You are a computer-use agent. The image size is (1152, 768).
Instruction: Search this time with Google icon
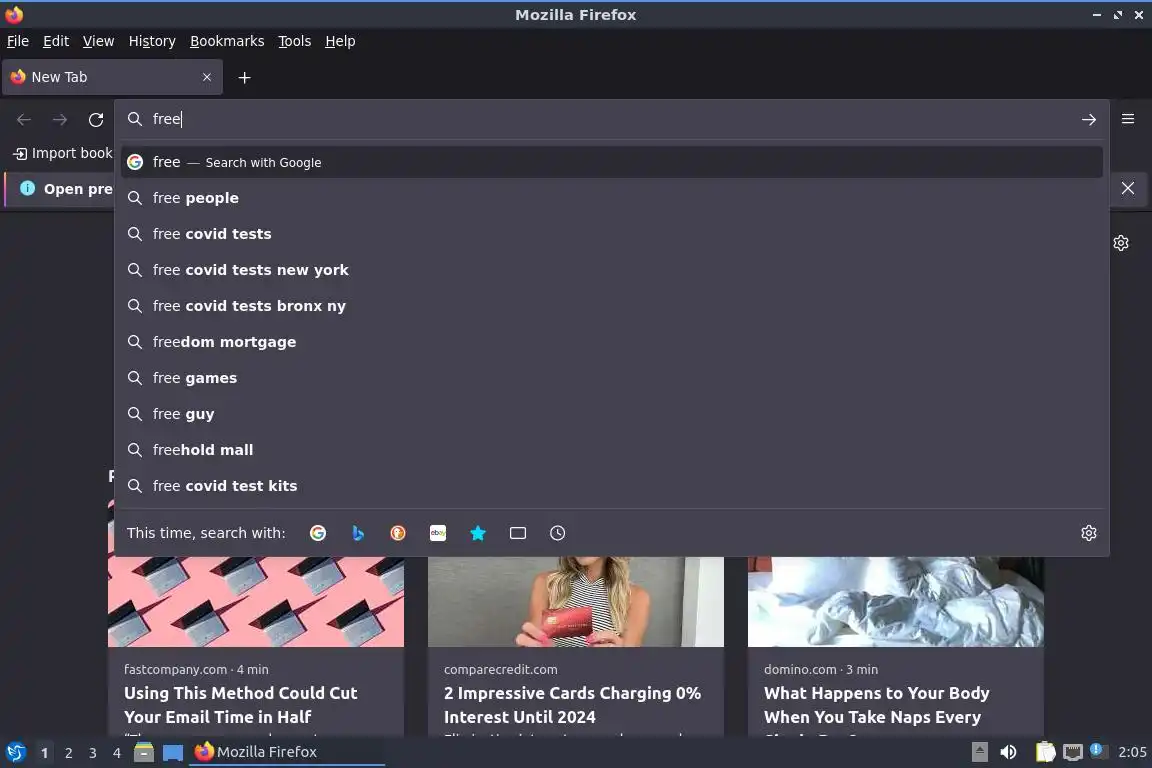click(x=317, y=533)
